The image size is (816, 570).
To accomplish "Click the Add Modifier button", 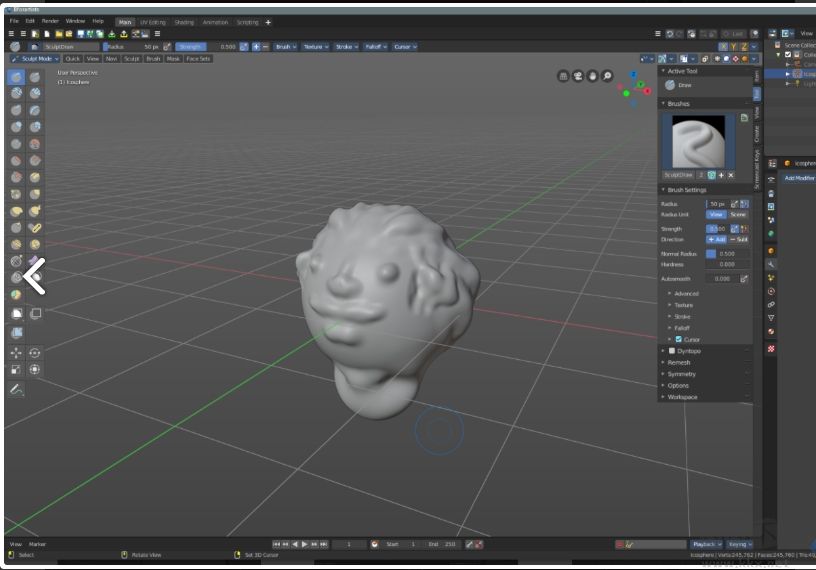I will [x=798, y=178].
